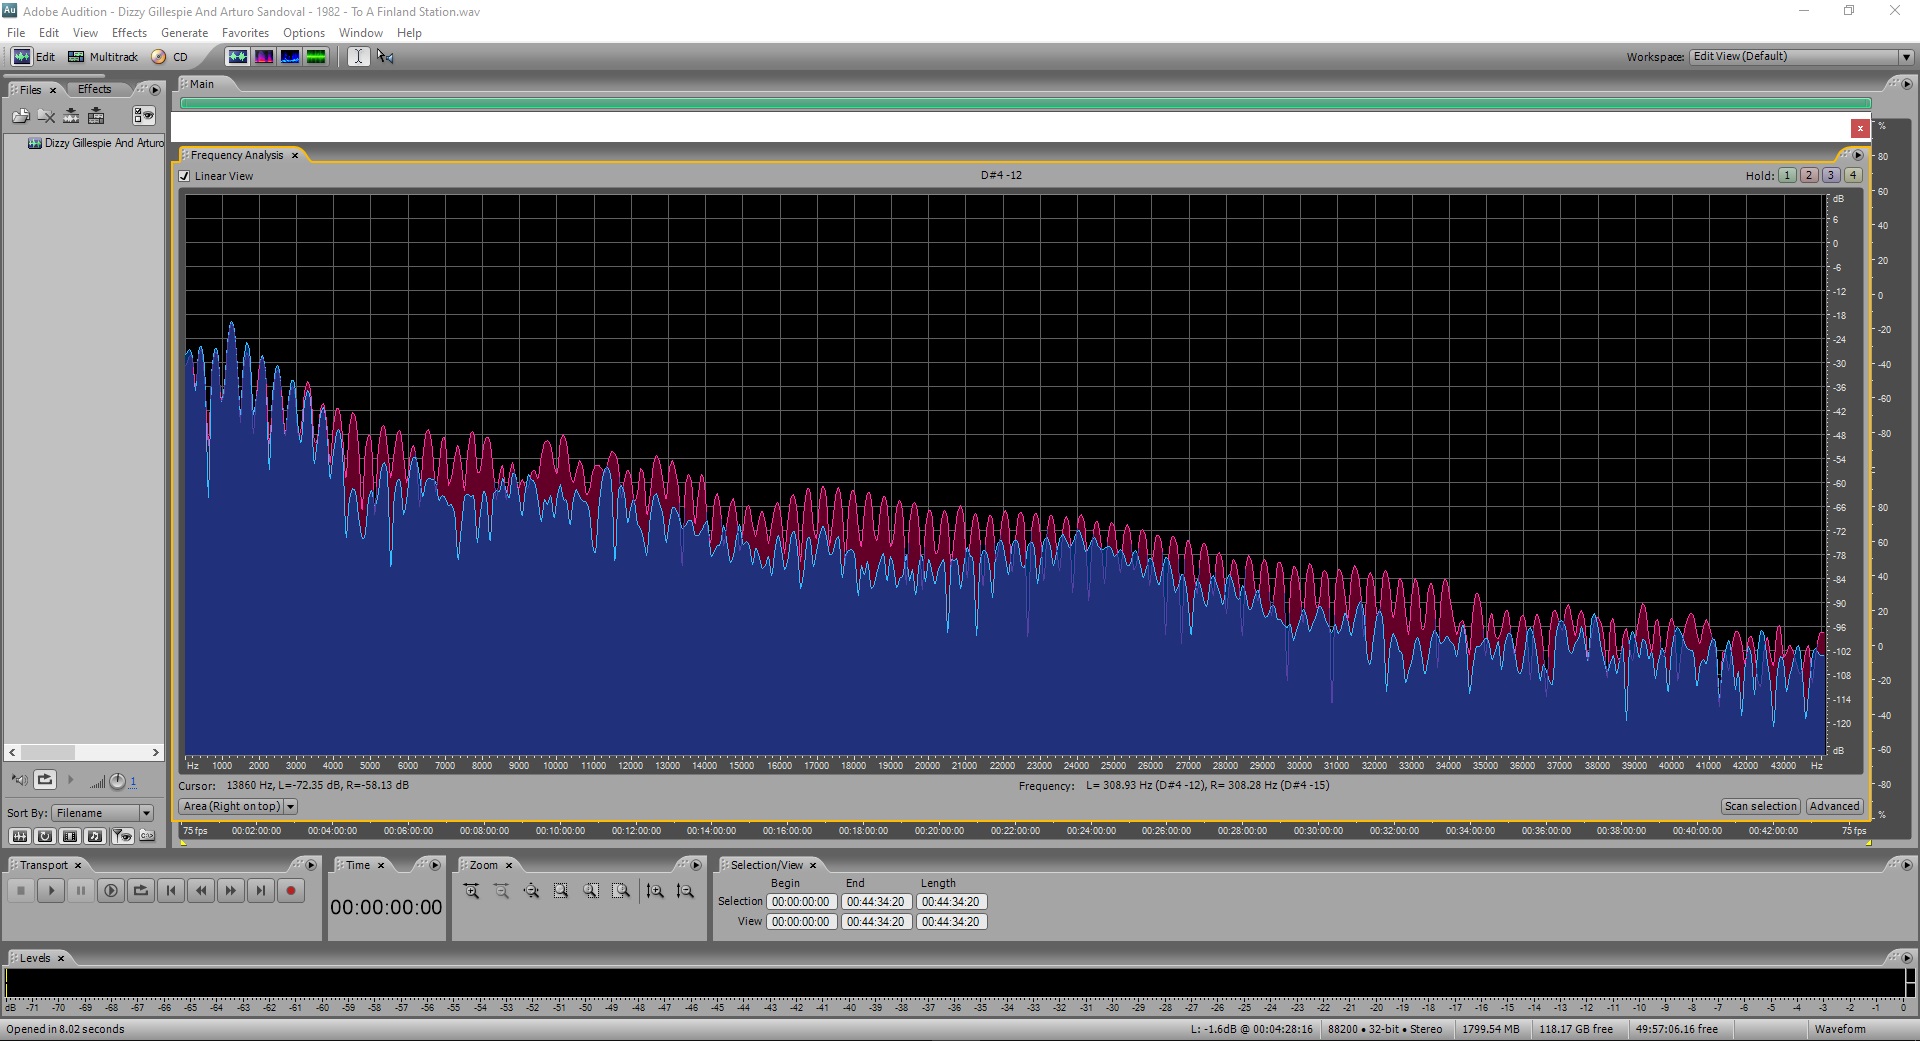Screen dimensions: 1920x1041
Task: Toggle Show Loop Files filter
Action: pos(45,836)
